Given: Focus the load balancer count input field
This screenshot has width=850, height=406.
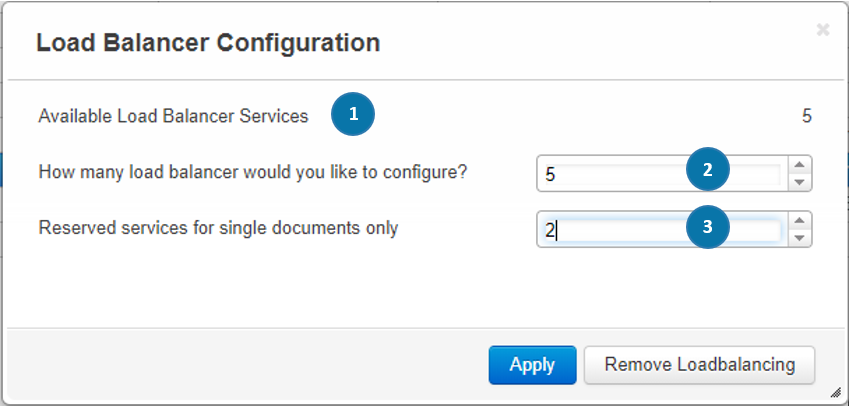Looking at the screenshot, I should (x=662, y=173).
